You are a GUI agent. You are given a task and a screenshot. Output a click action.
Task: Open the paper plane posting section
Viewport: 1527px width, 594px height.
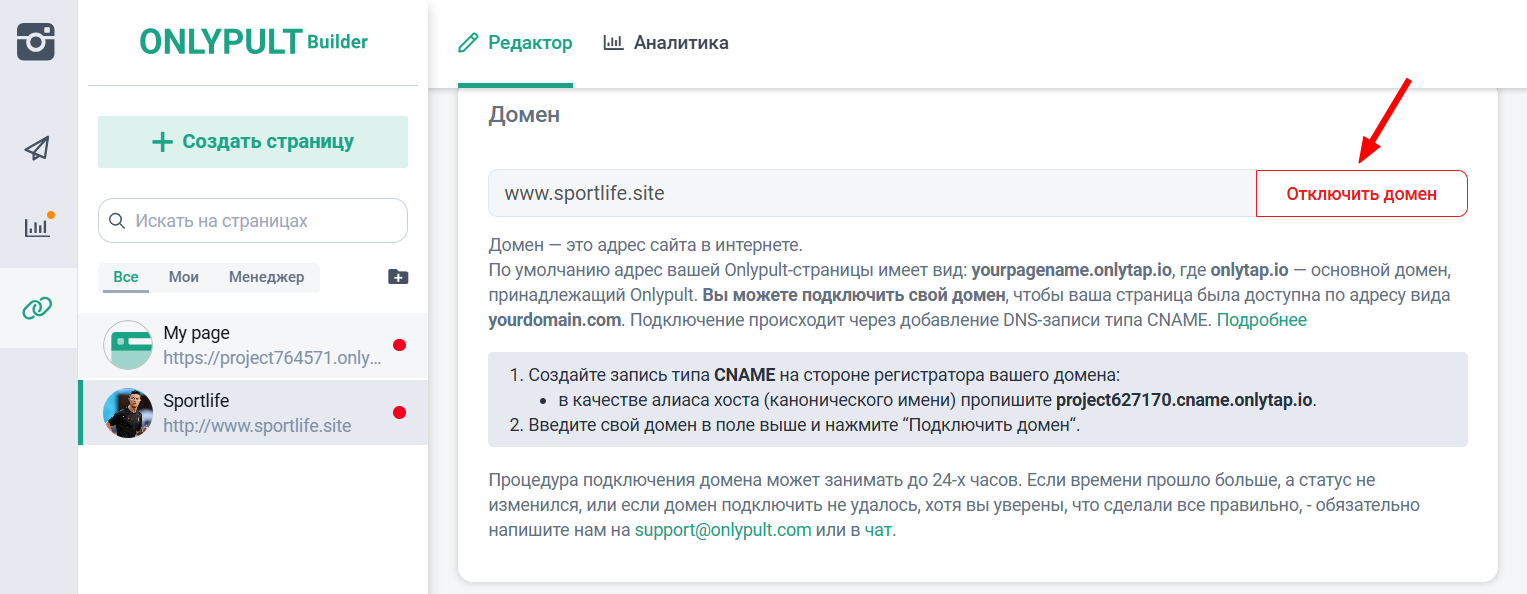pyautogui.click(x=37, y=149)
